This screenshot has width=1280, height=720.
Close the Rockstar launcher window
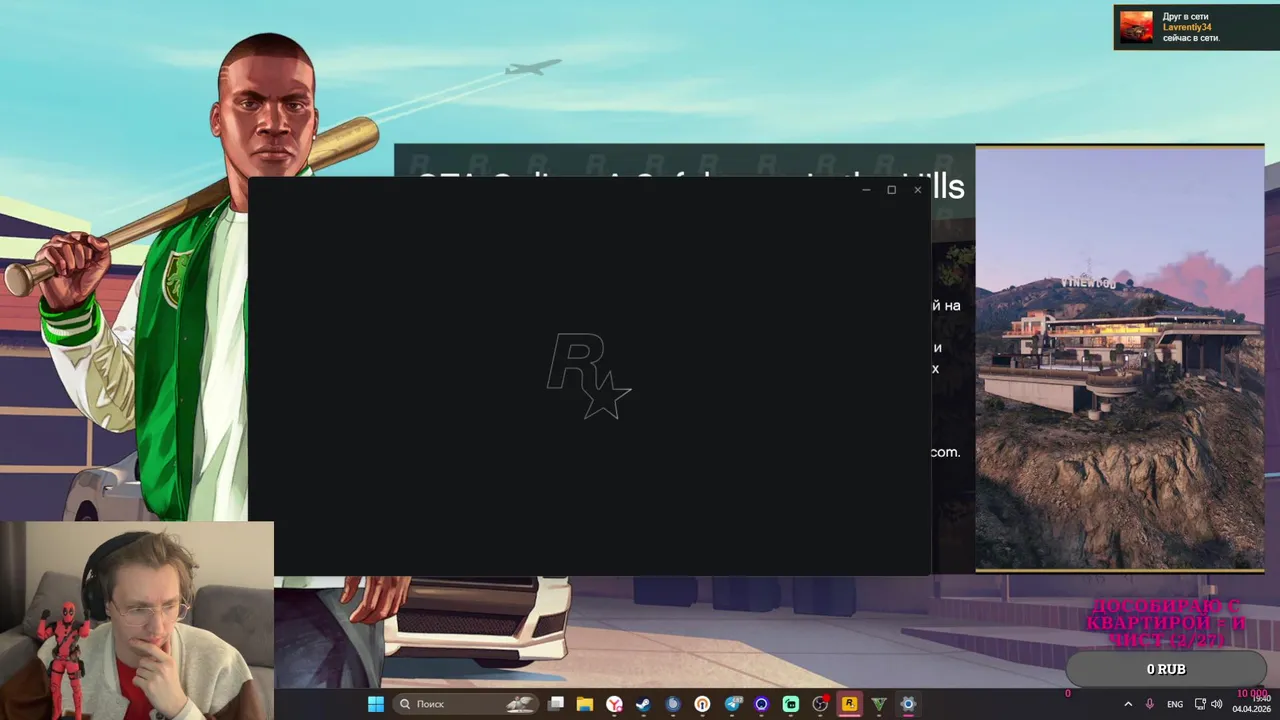(x=917, y=190)
